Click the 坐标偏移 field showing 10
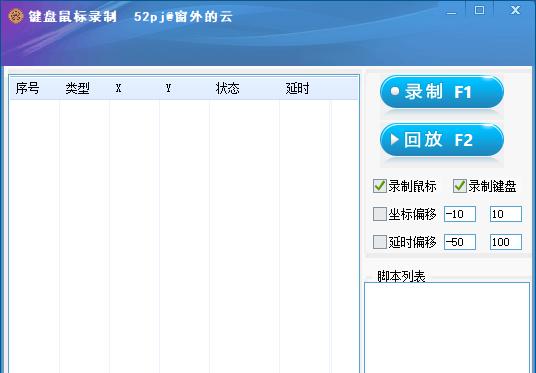 point(506,214)
